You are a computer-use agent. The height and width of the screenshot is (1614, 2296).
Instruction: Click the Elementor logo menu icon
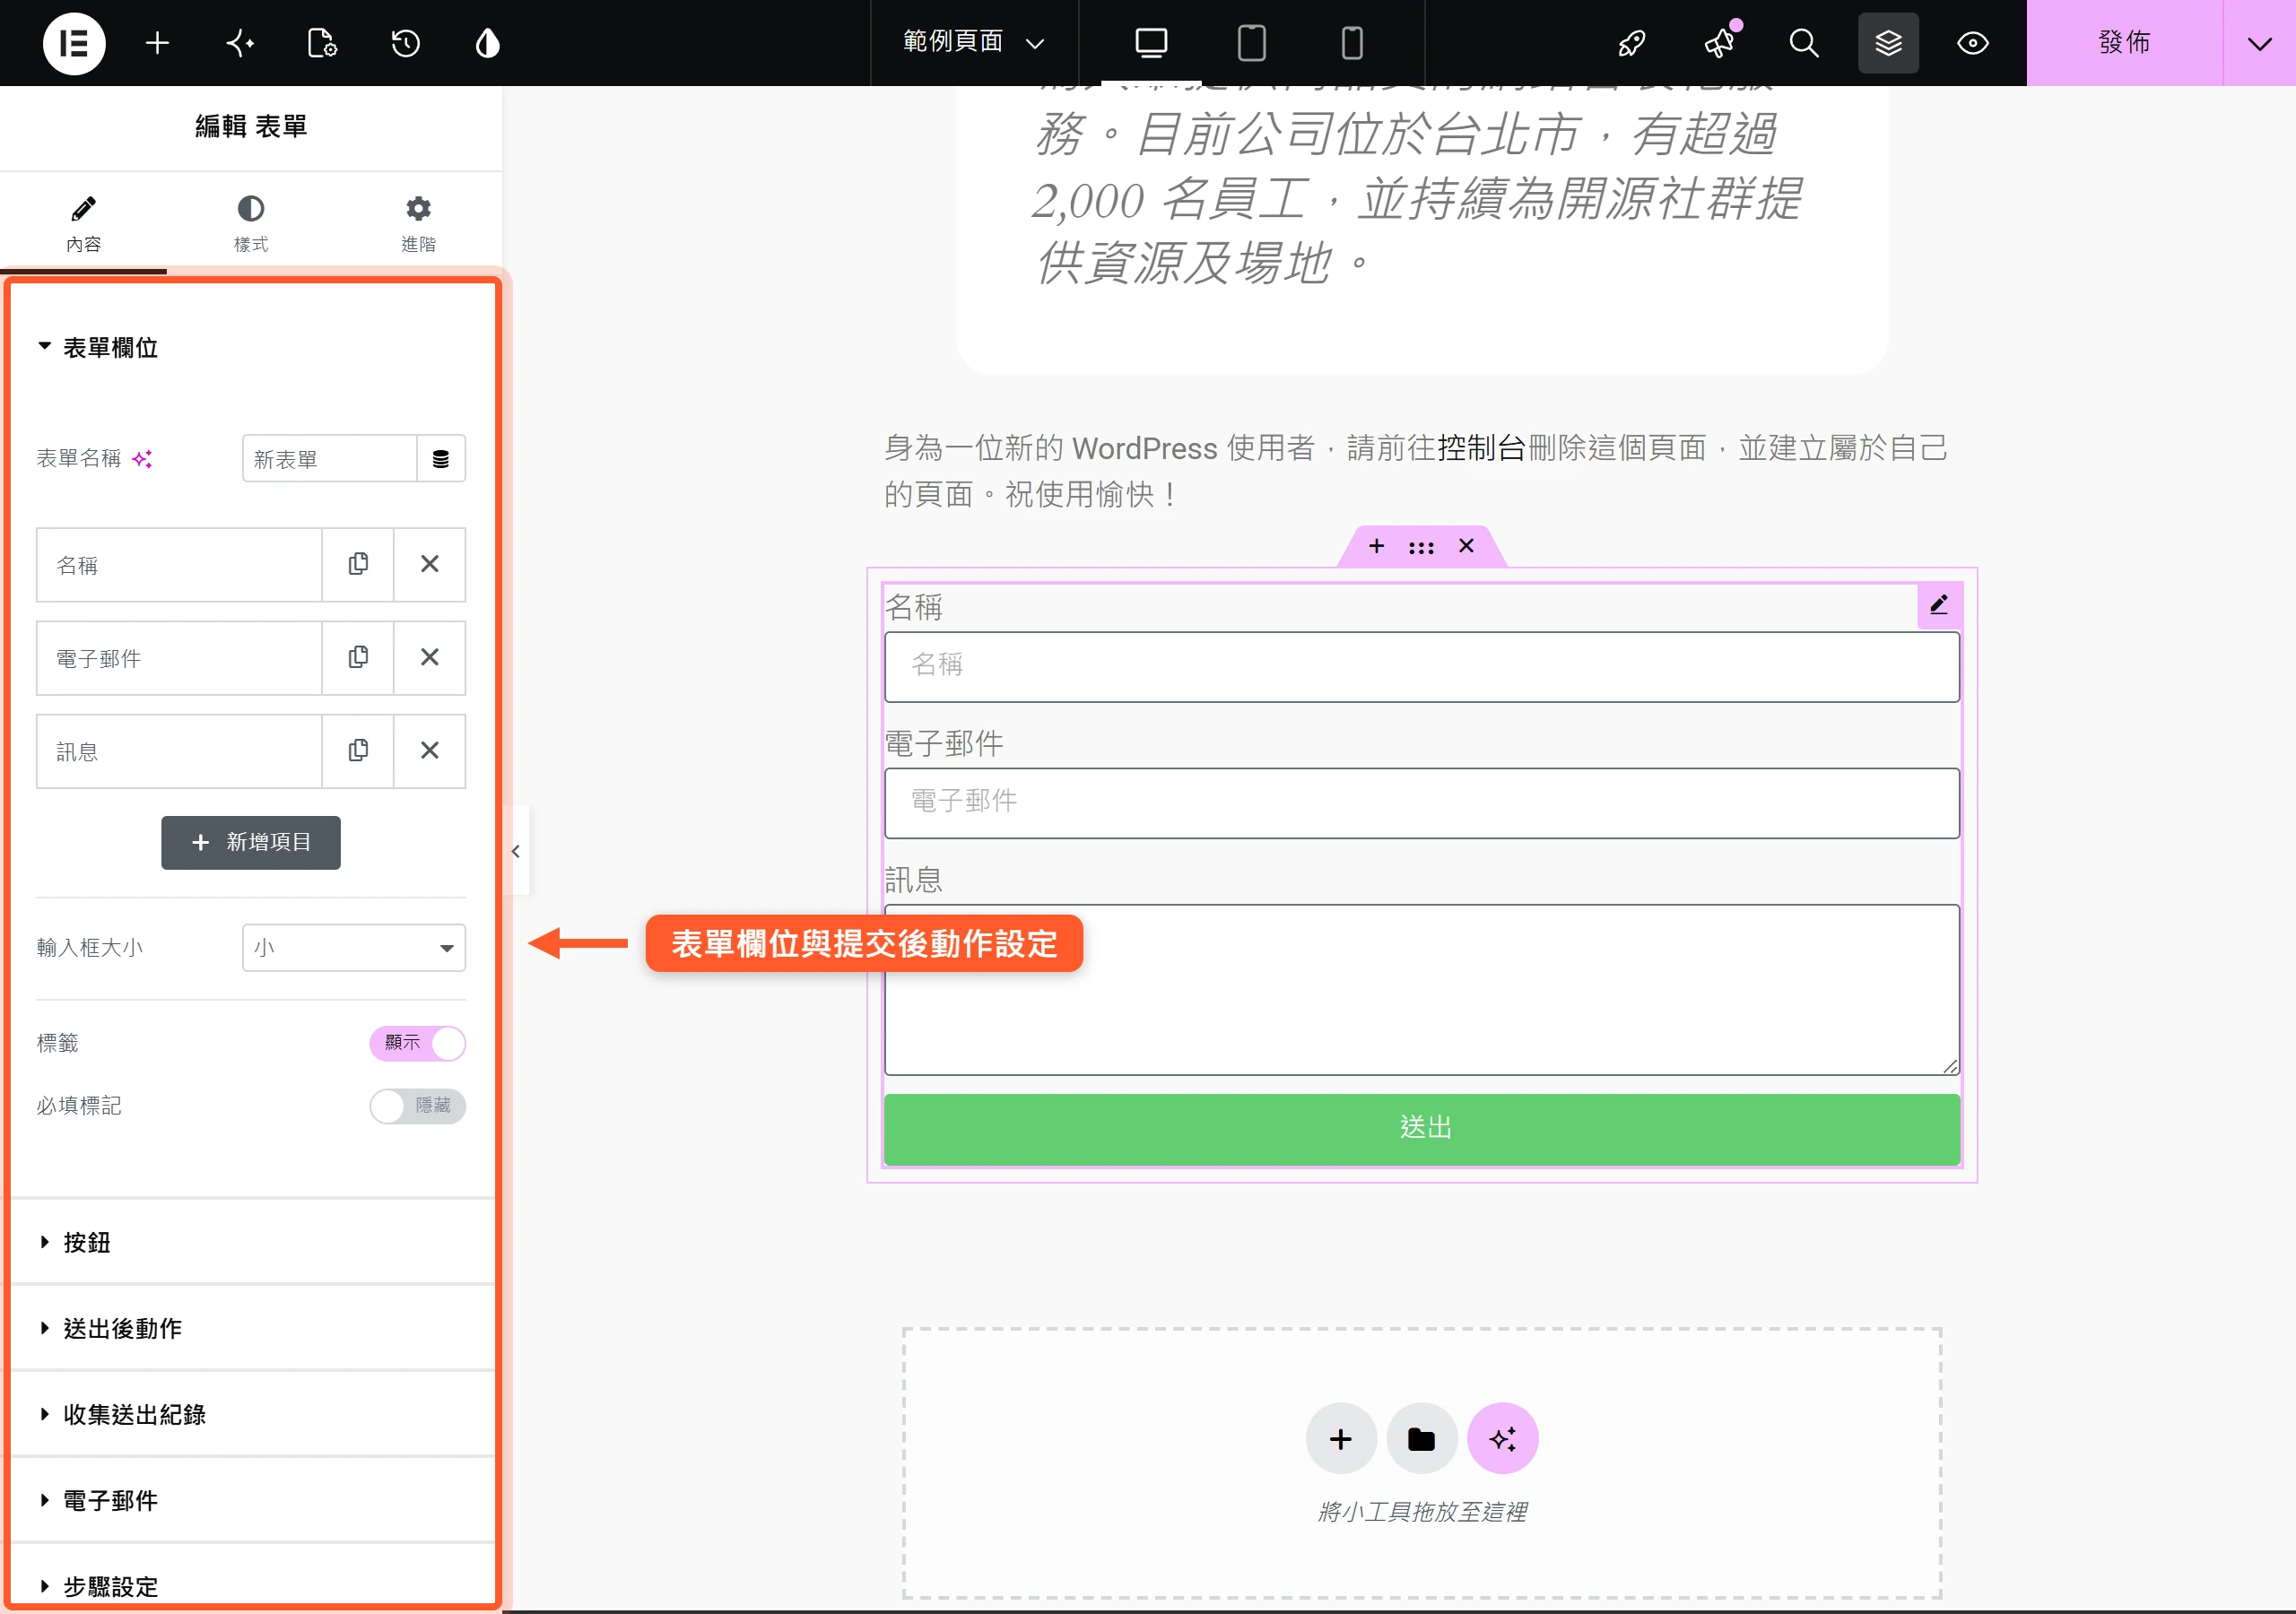[74, 43]
